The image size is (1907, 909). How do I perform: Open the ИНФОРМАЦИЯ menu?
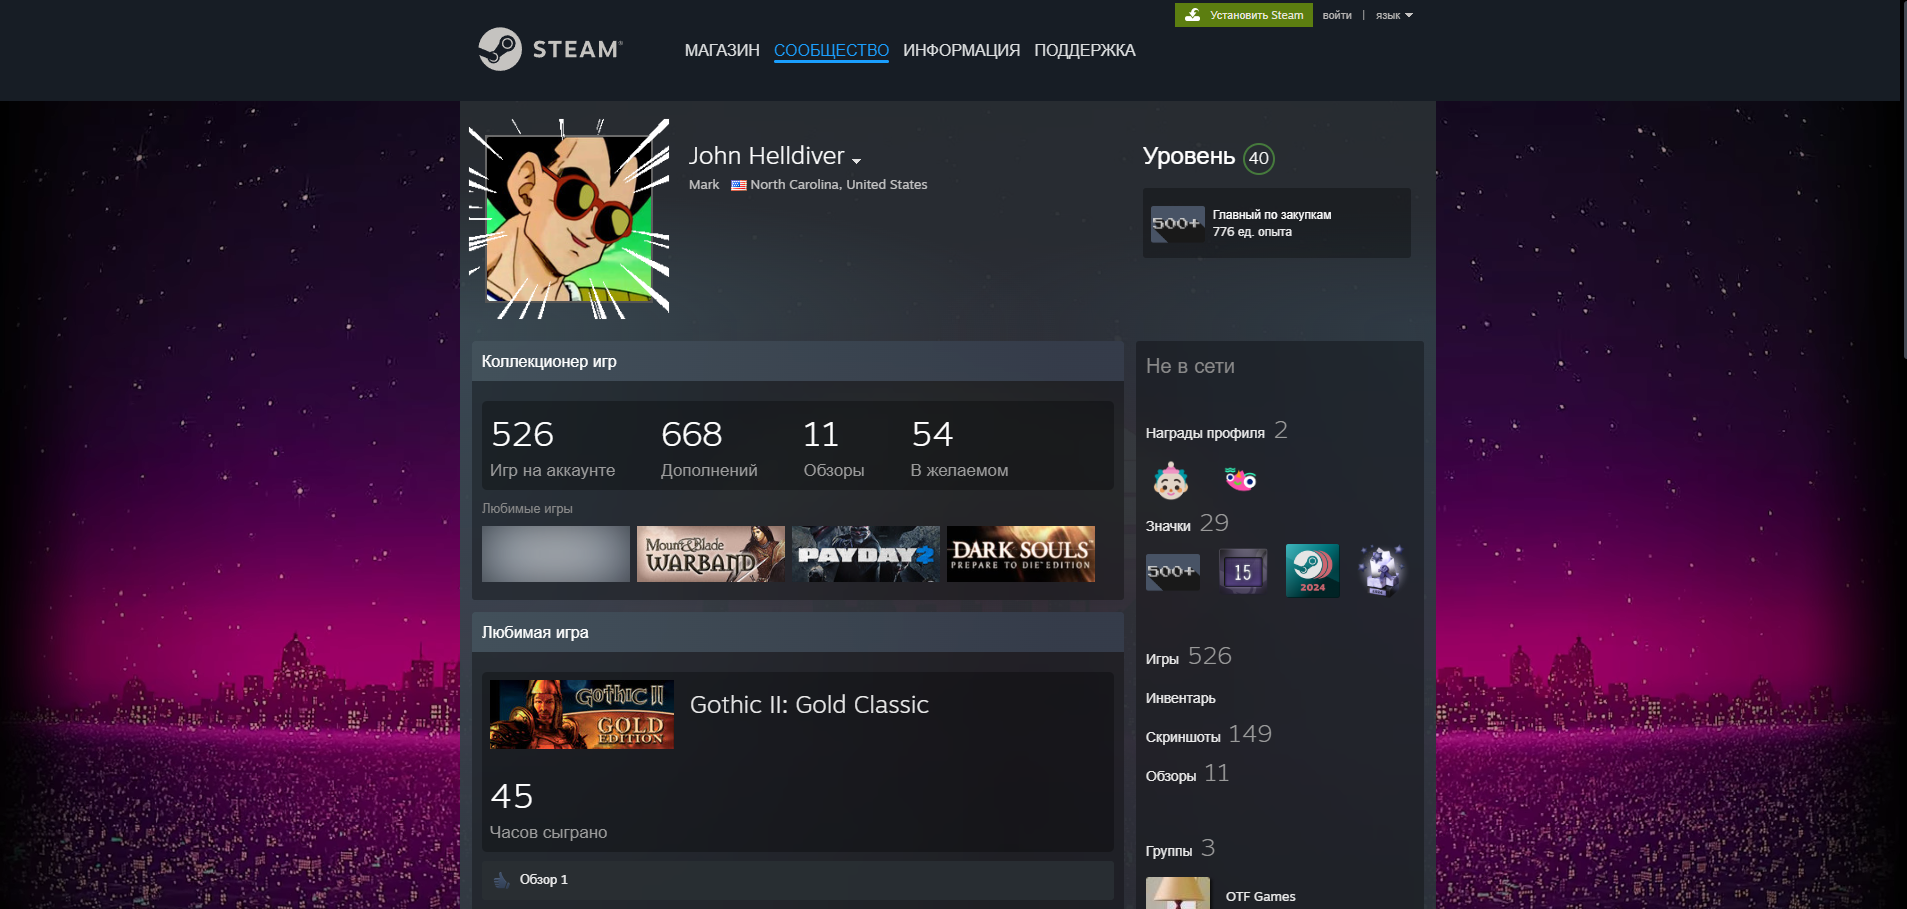[962, 50]
